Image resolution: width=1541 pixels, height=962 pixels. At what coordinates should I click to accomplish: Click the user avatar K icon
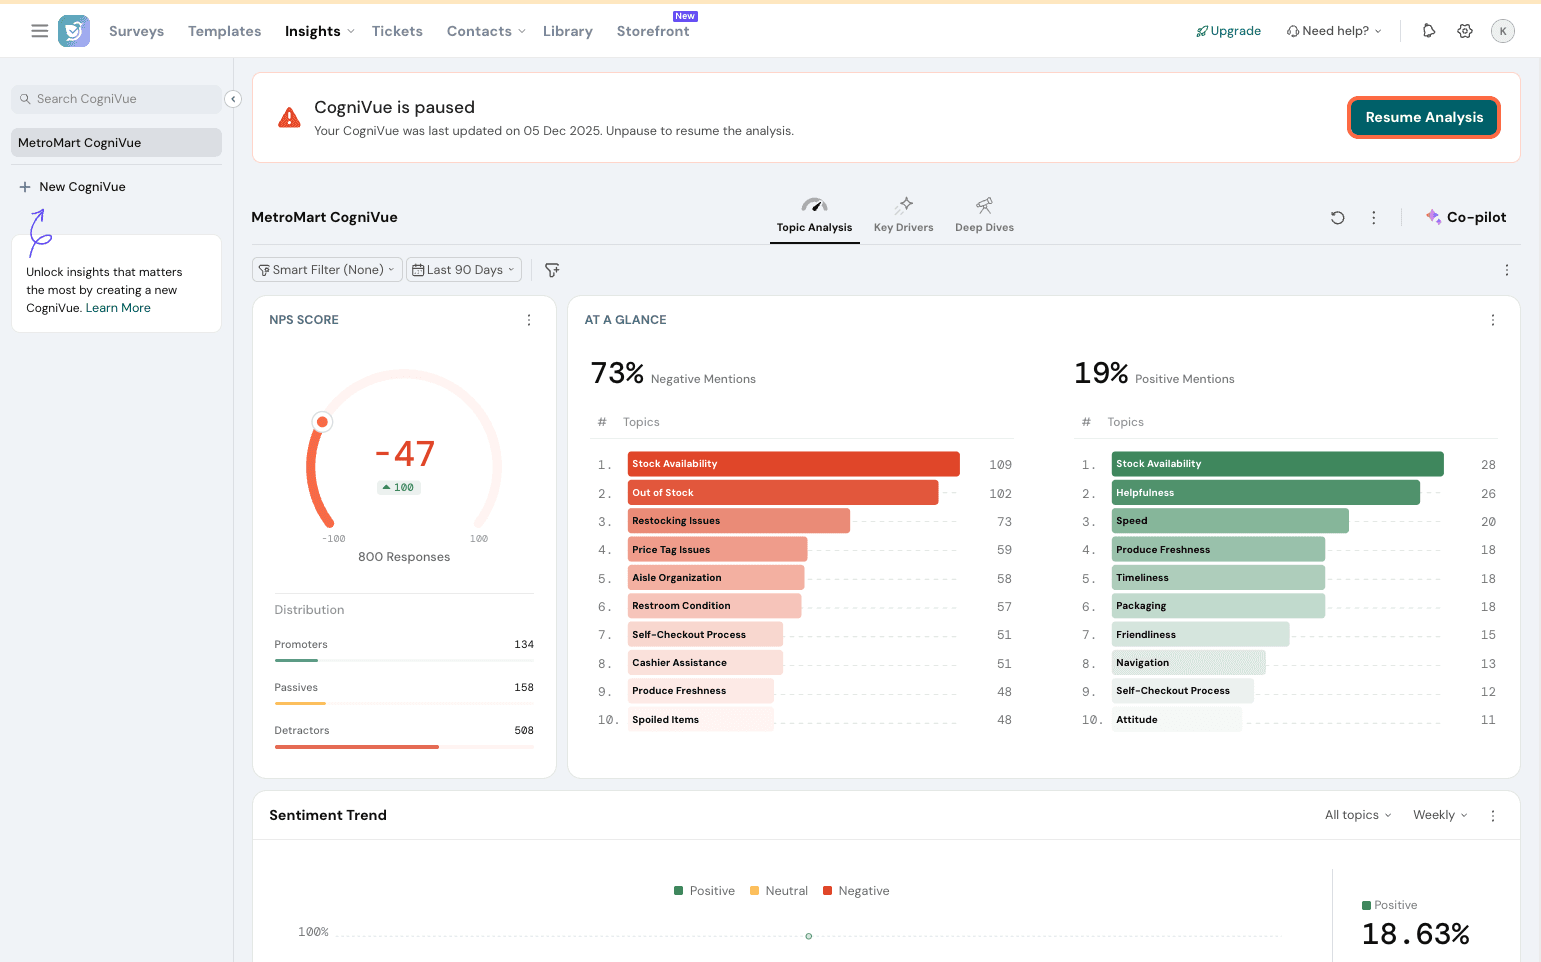[1502, 31]
